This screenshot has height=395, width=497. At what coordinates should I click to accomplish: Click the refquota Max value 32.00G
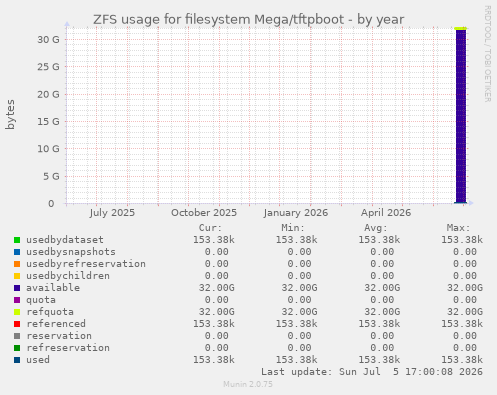click(x=465, y=312)
